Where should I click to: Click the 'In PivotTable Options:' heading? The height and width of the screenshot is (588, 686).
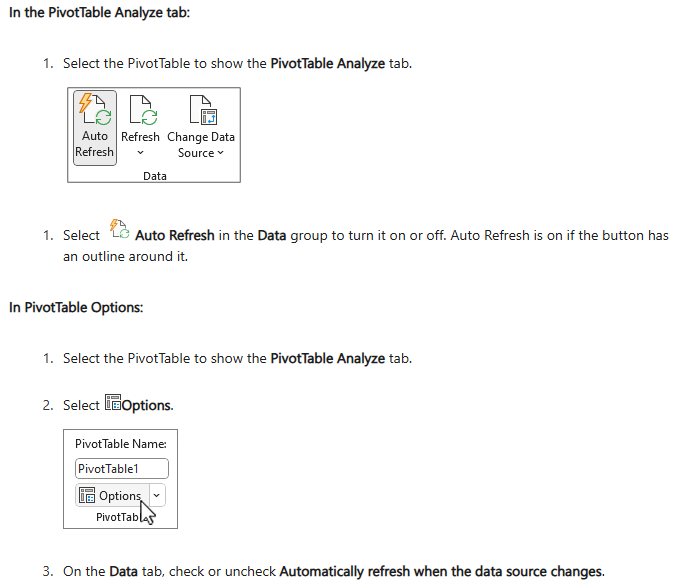tap(76, 308)
